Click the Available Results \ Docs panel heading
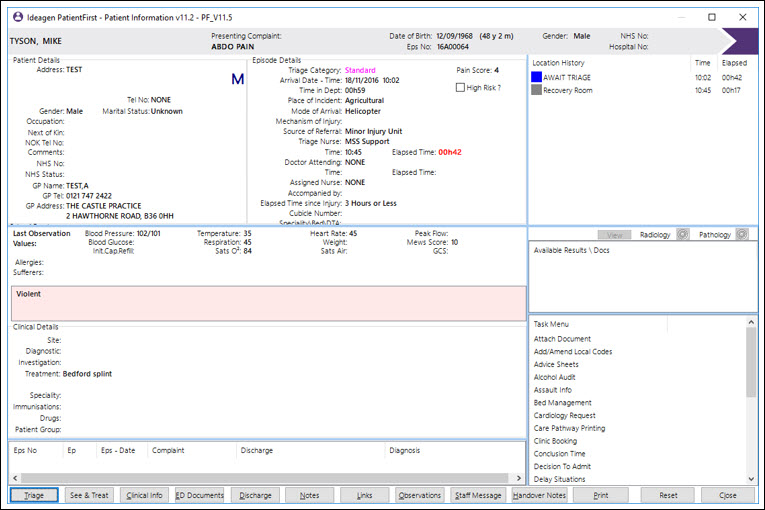765x510 pixels. 571,250
